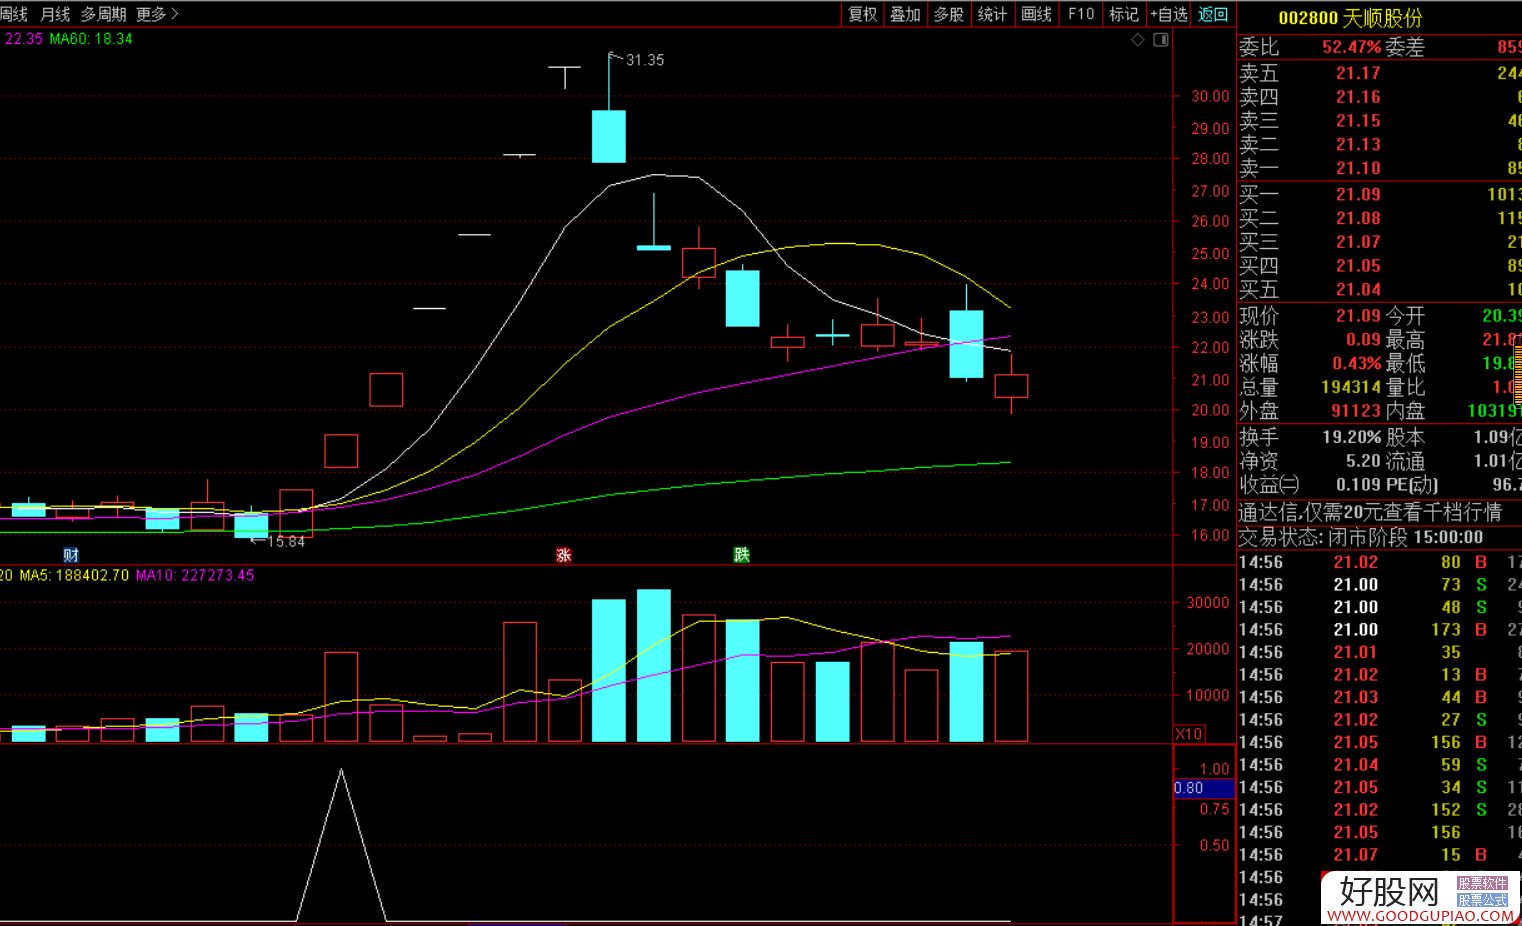Viewport: 1522px width, 926px height.
Task: Click the 净资 5.20 net asset value
Action: click(1363, 462)
